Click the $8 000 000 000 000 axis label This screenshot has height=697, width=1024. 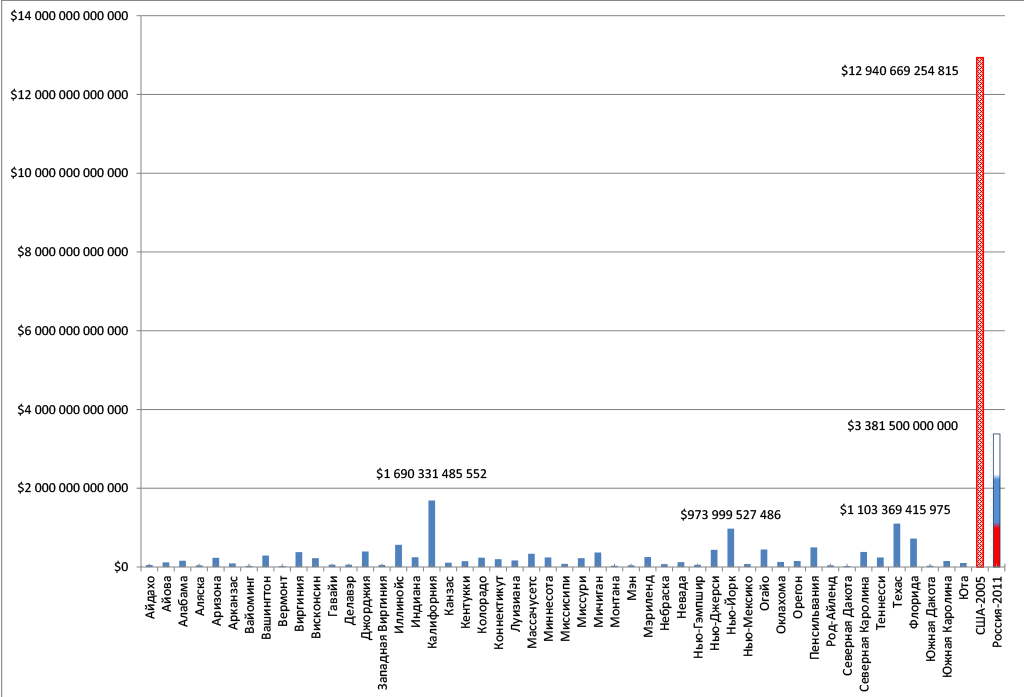point(70,252)
